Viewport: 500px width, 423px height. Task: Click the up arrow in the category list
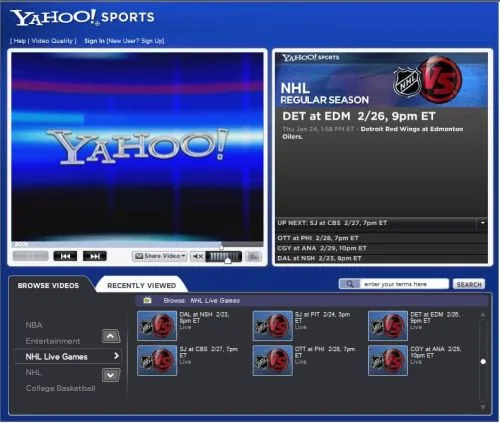pos(111,336)
